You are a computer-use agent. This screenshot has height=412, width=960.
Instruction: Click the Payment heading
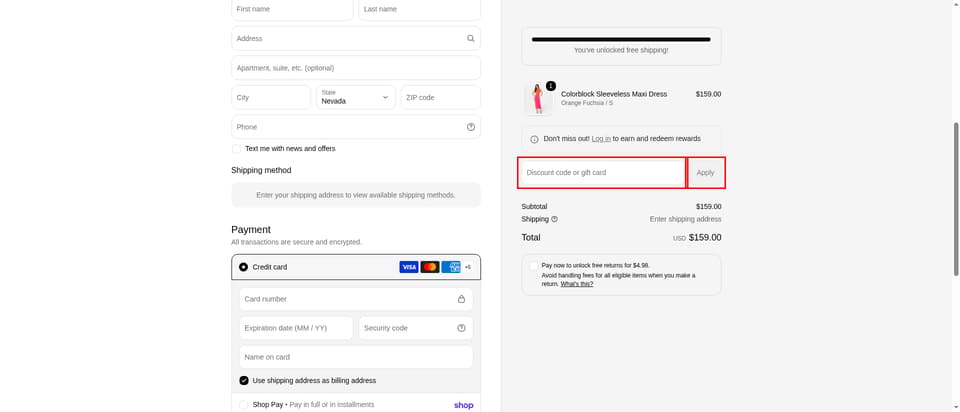pos(251,230)
